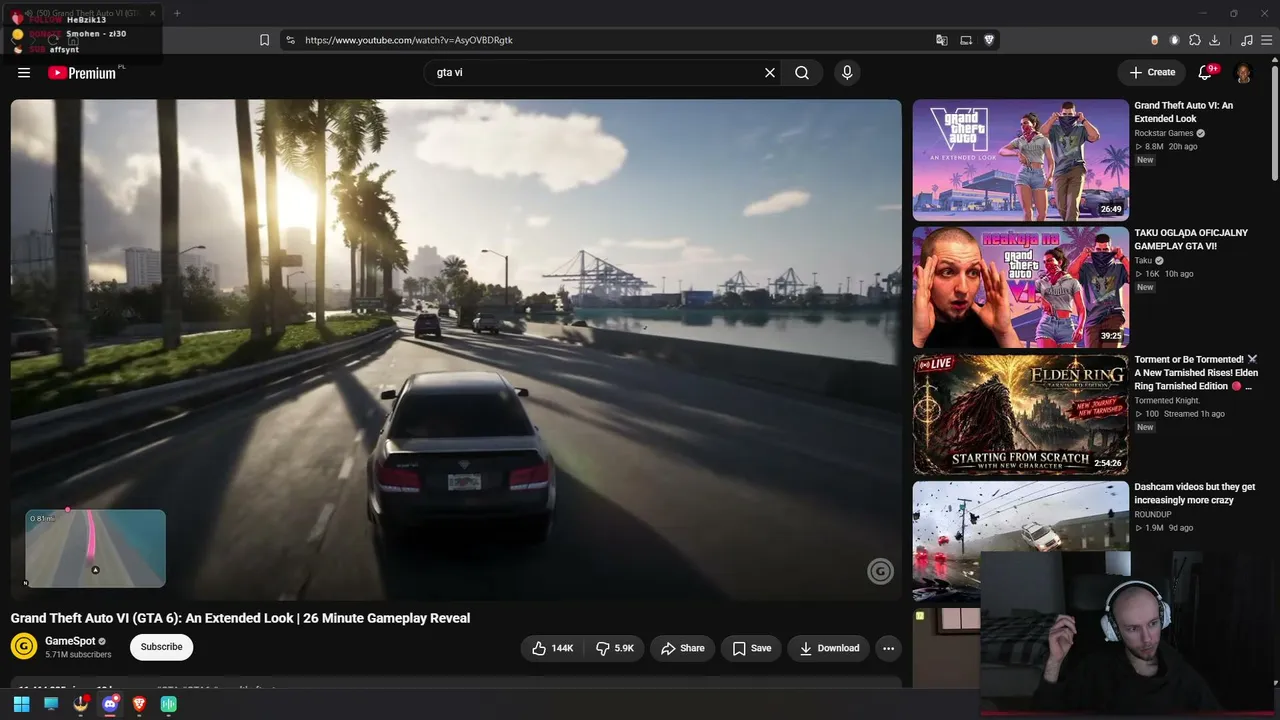Open 'Grand Theft Auto VI: An Extended Look' thumbnail
Image resolution: width=1280 pixels, height=720 pixels.
tap(1020, 160)
